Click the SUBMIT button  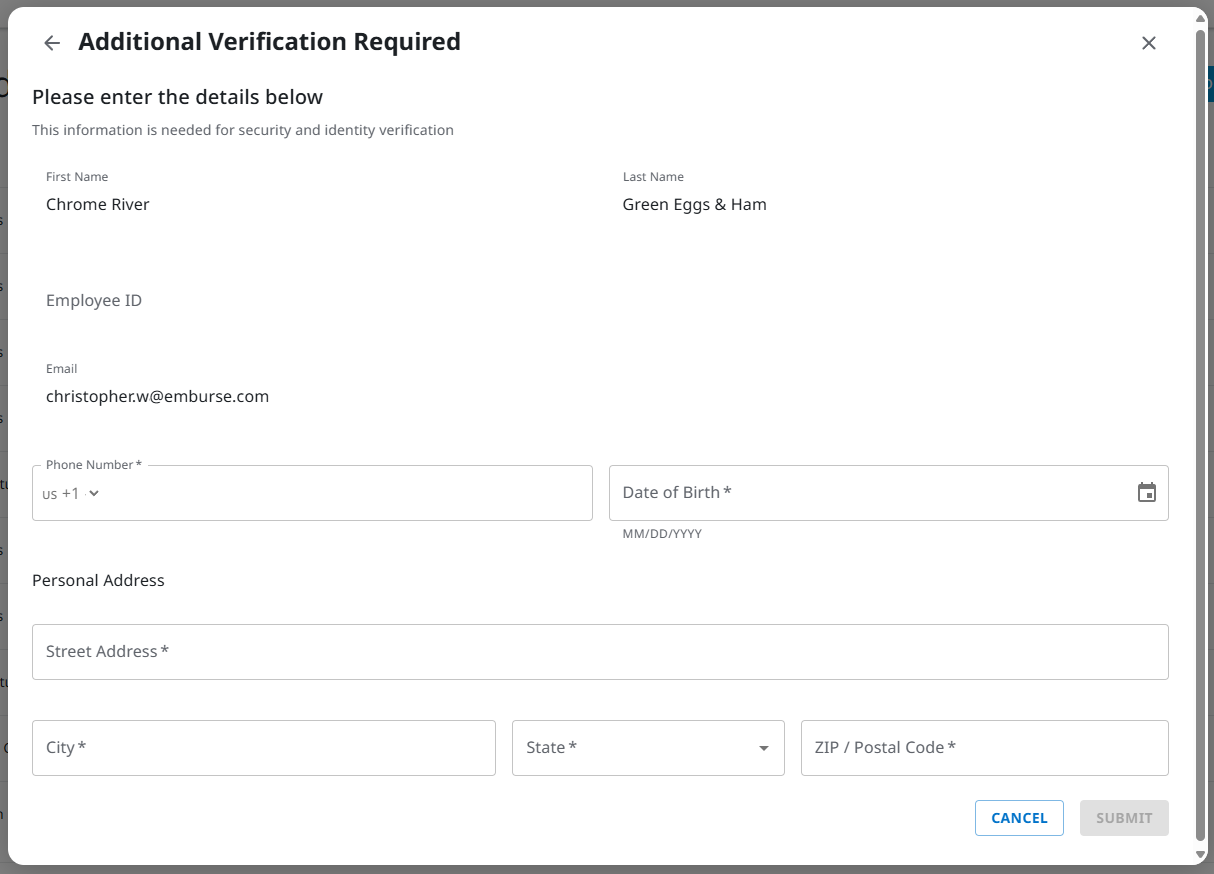(x=1124, y=817)
